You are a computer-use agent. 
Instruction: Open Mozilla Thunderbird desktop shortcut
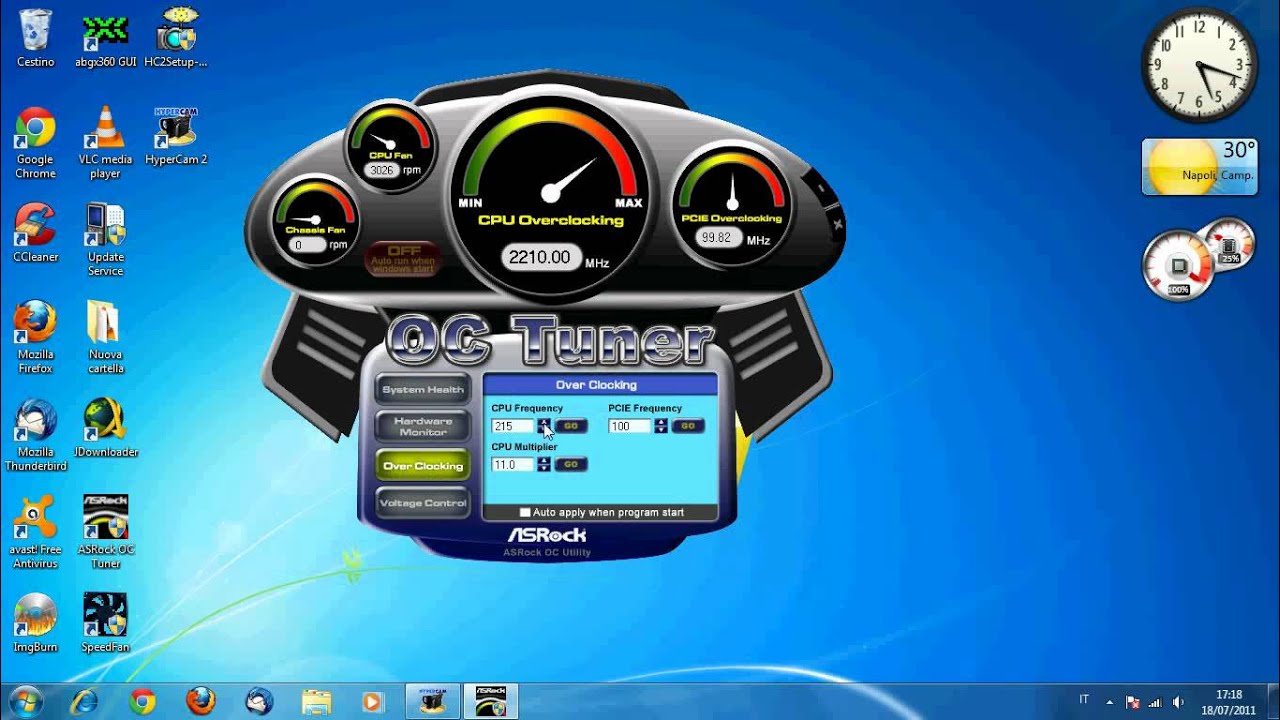[x=35, y=435]
